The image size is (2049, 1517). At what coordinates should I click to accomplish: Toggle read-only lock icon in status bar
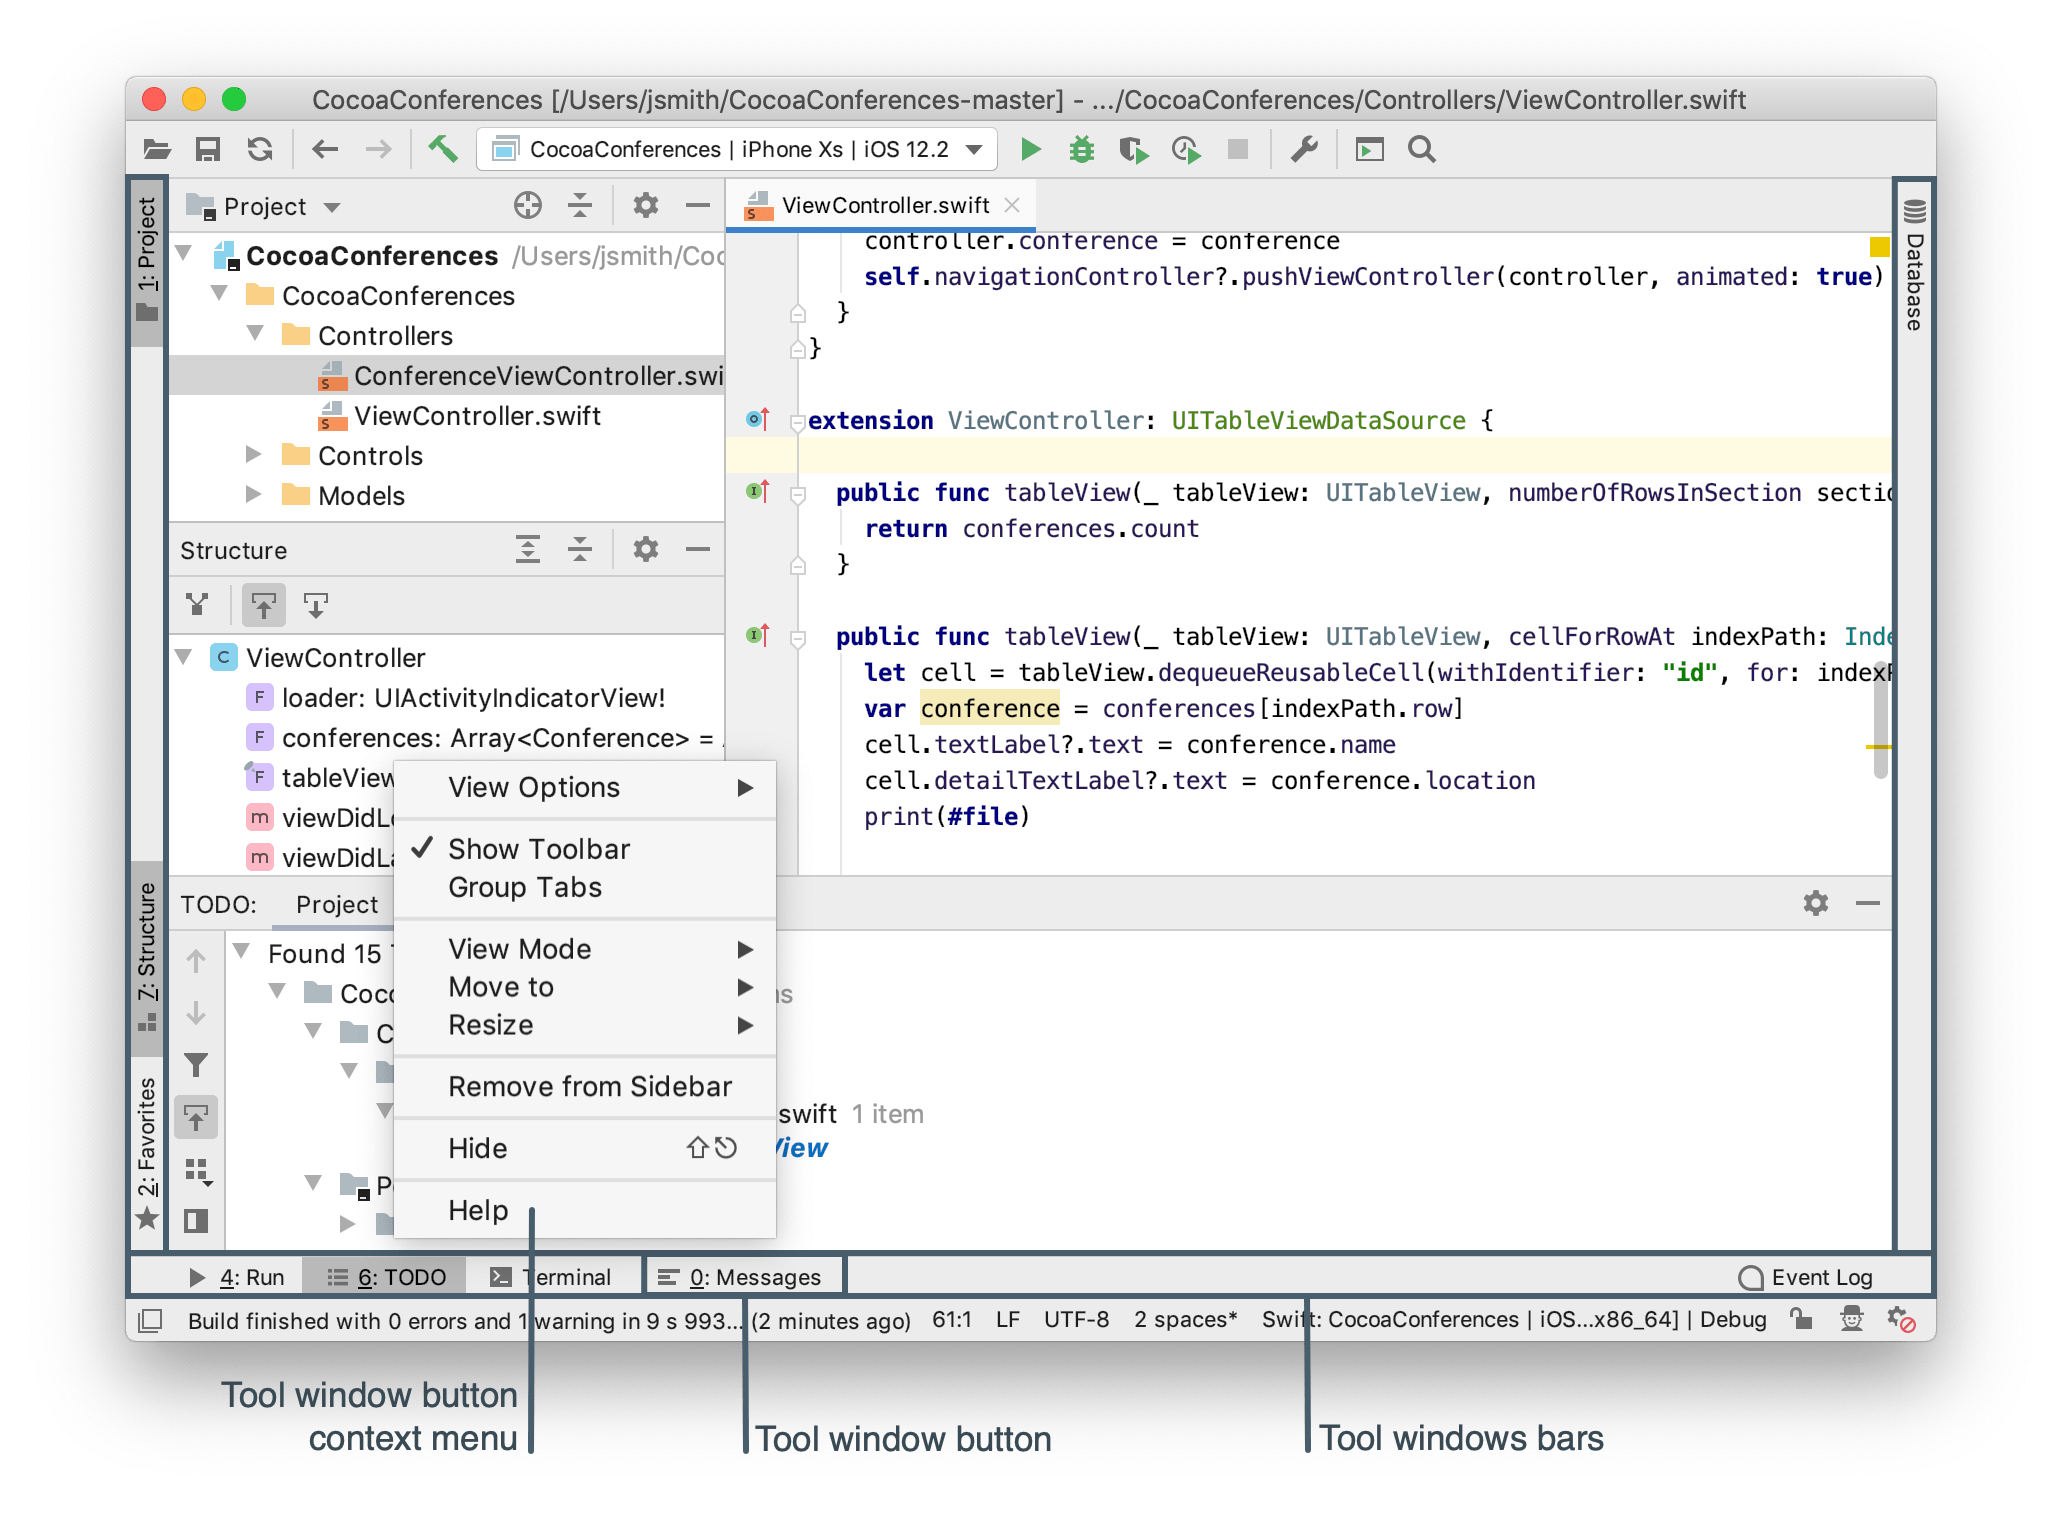click(x=1801, y=1320)
